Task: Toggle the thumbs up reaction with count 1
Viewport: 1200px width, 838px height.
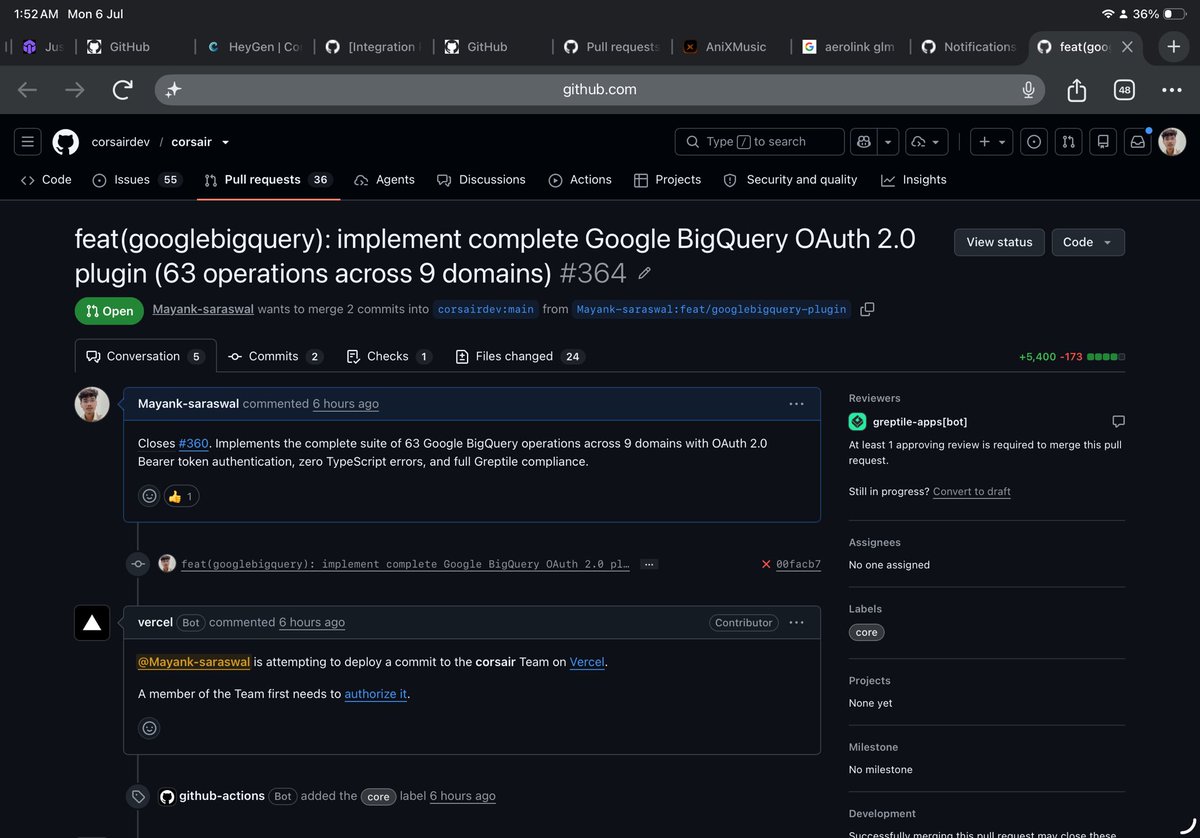Action: (x=181, y=496)
